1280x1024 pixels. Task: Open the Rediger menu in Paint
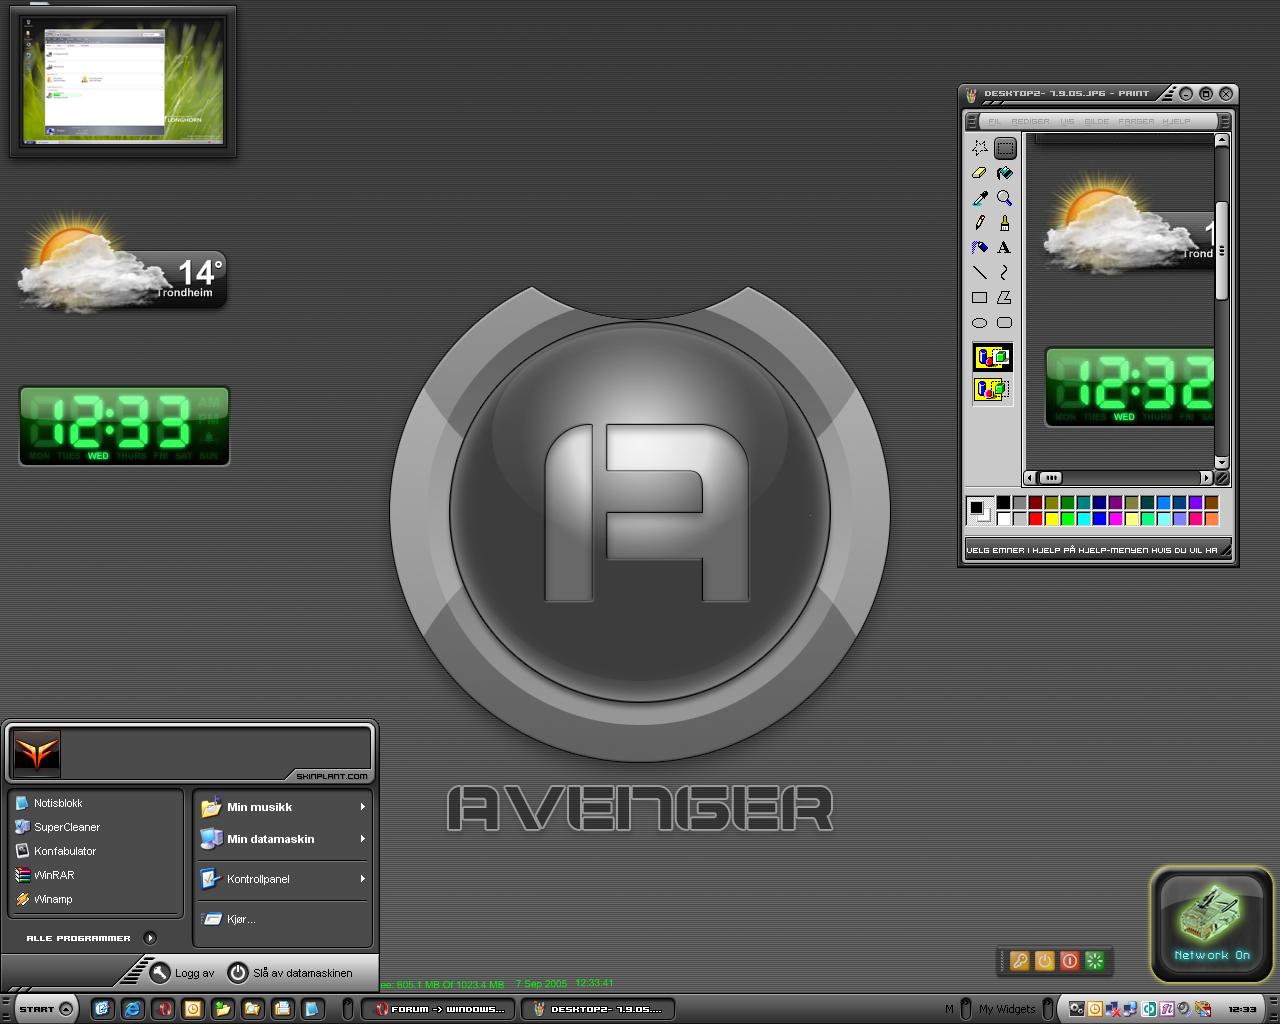(x=1030, y=121)
